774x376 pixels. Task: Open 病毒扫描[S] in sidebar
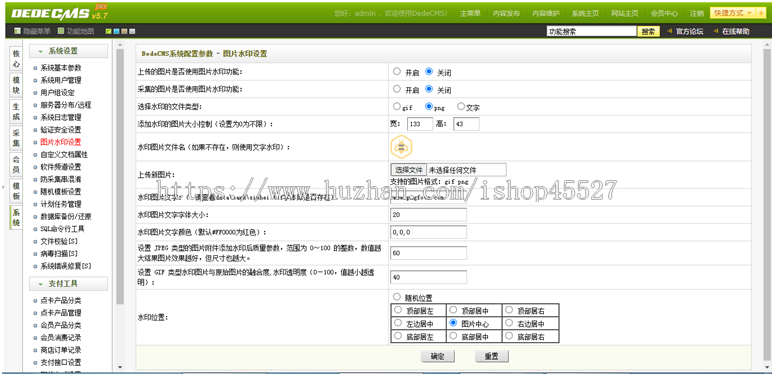coord(59,254)
